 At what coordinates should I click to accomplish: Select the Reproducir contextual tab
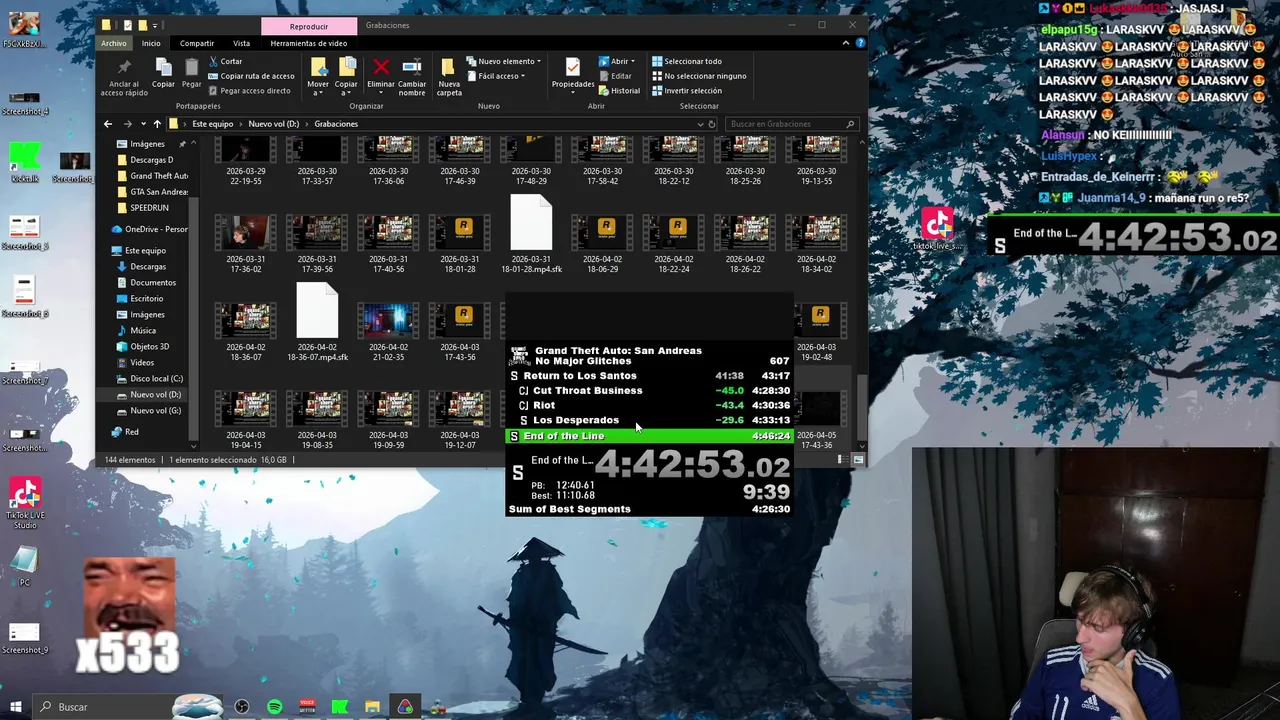[309, 26]
